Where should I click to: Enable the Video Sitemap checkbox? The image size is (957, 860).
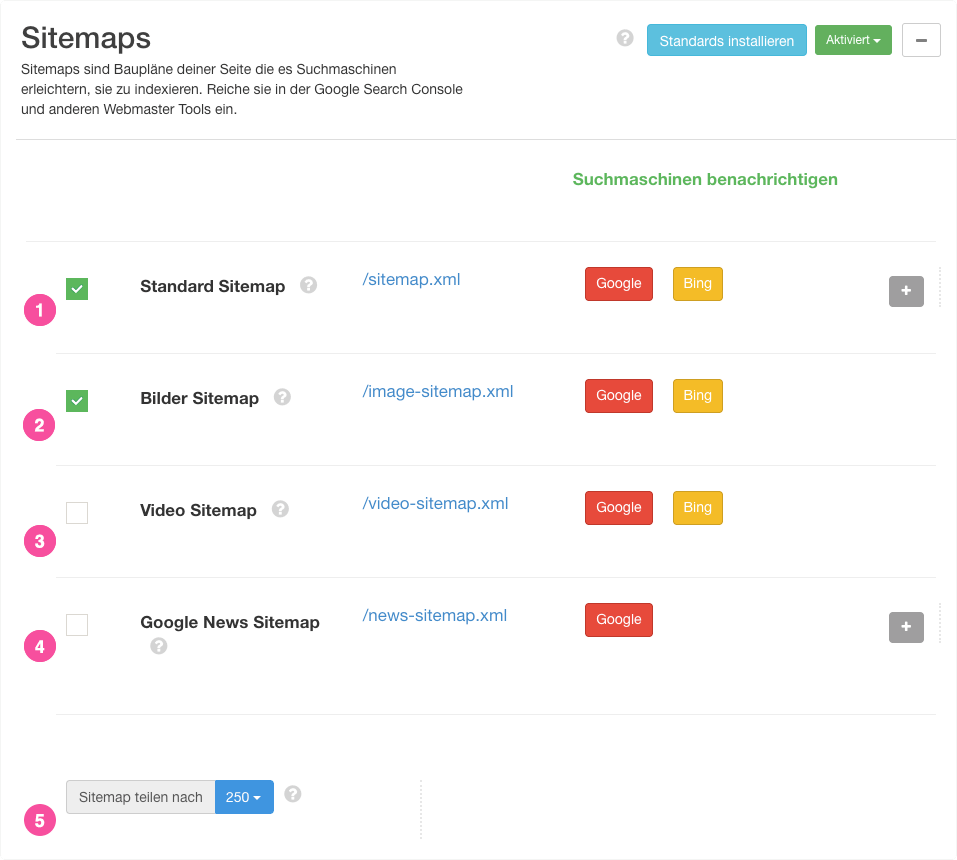tap(77, 513)
